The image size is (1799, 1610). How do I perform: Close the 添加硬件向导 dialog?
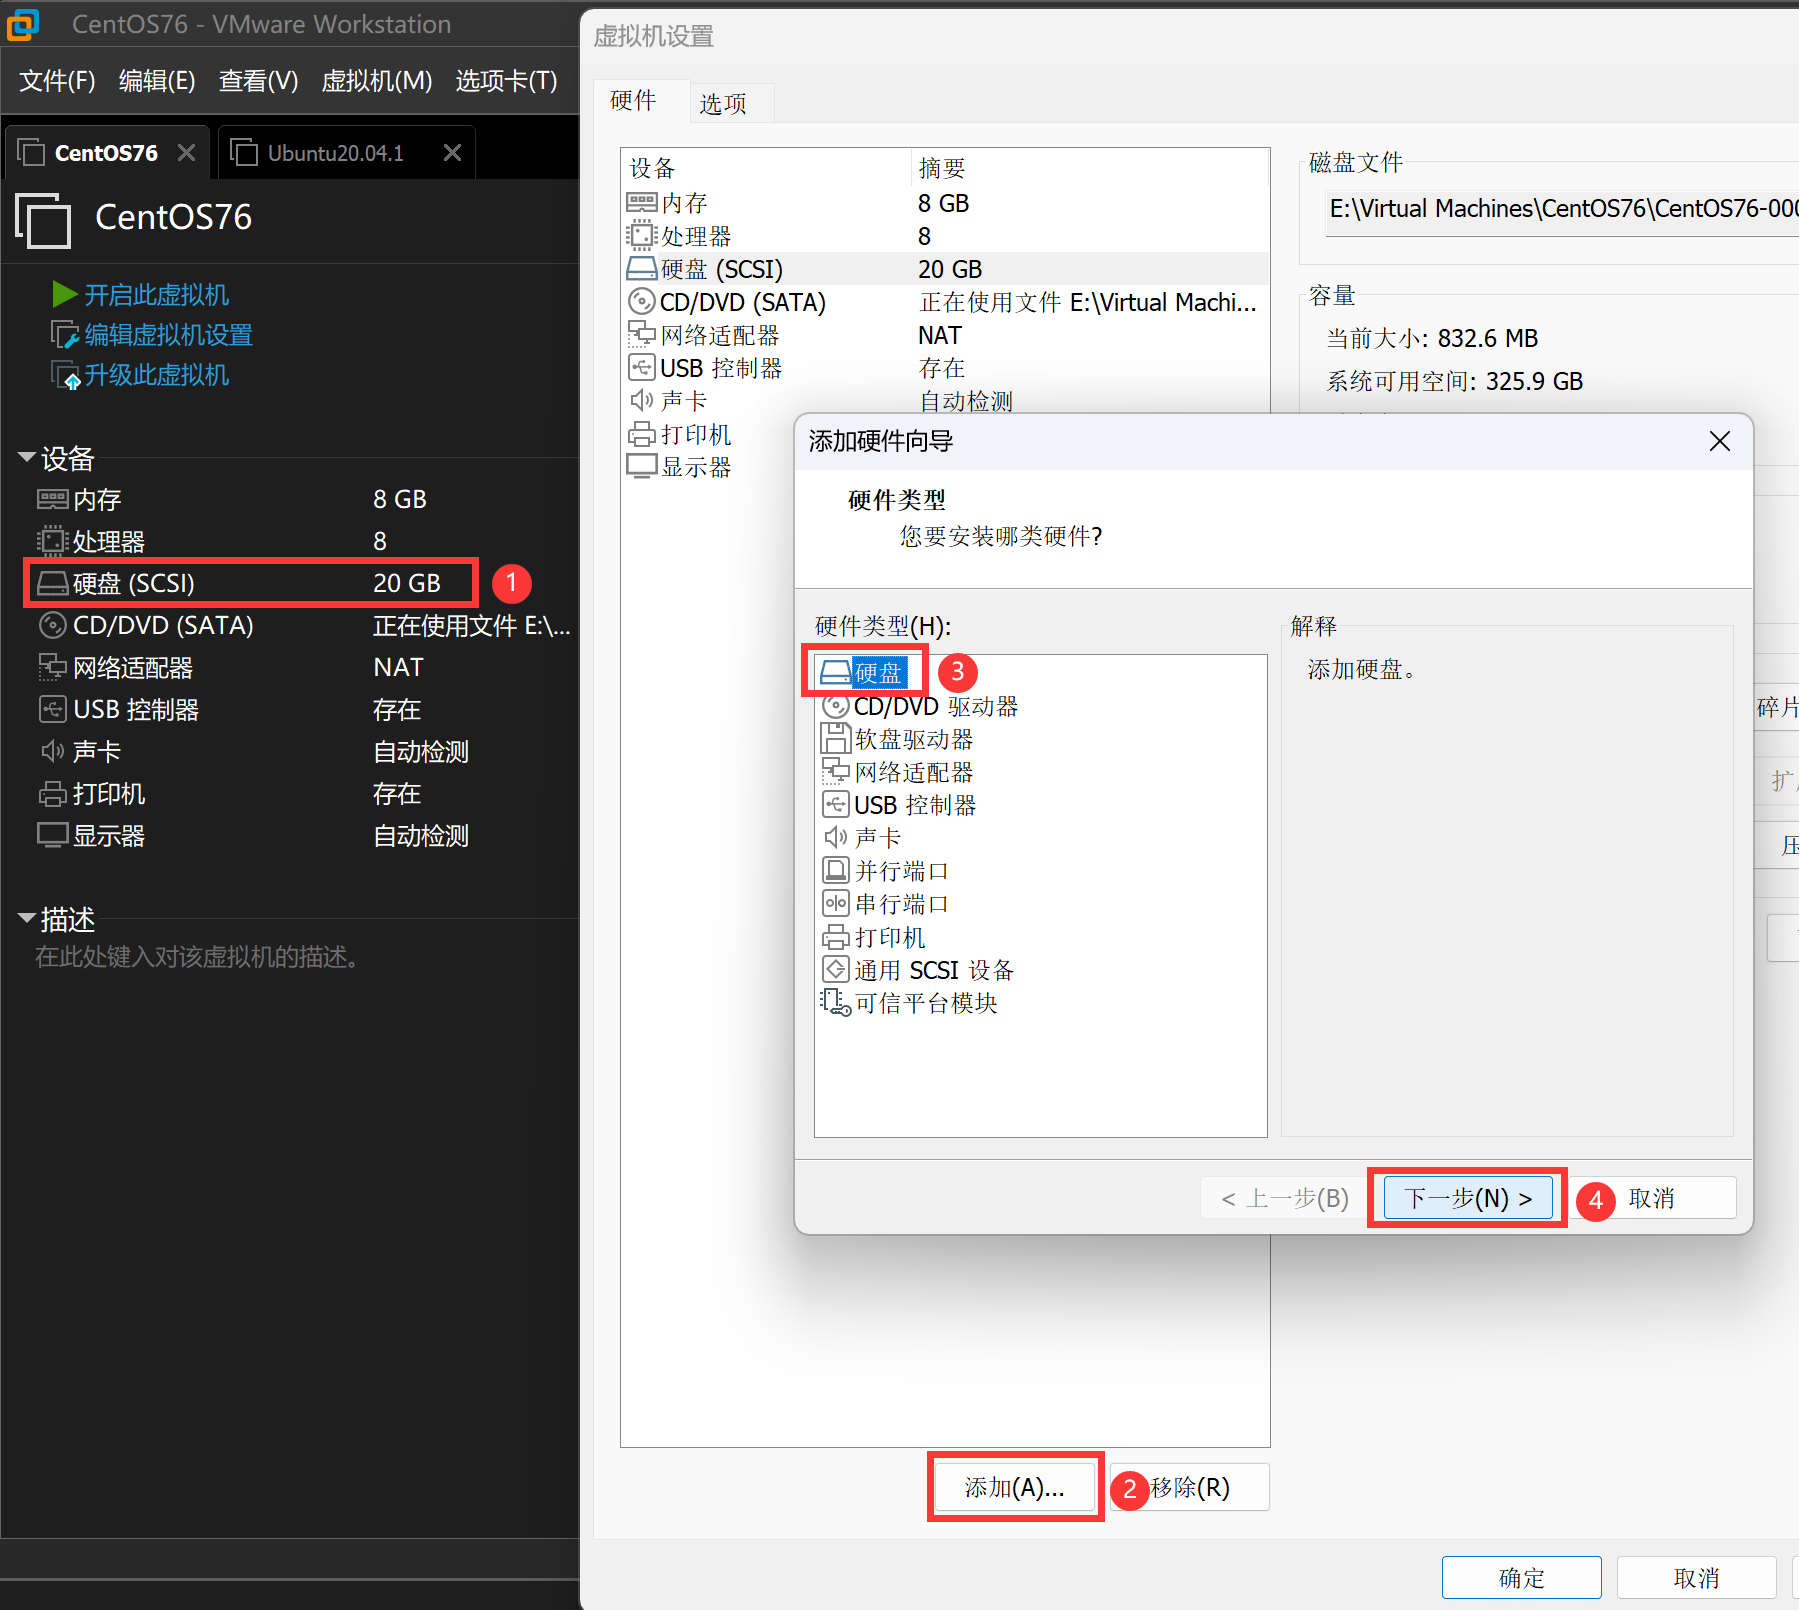point(1719,441)
